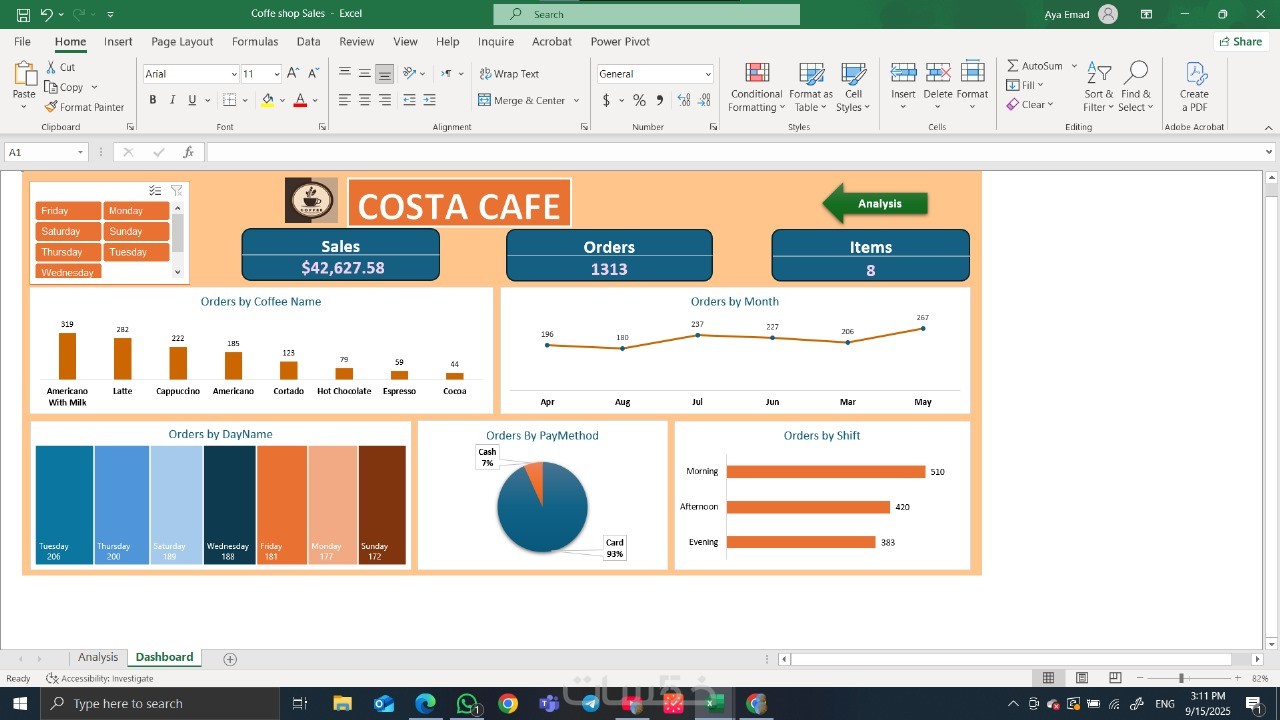Image resolution: width=1280 pixels, height=720 pixels.
Task: Align text to the right
Action: [385, 100]
